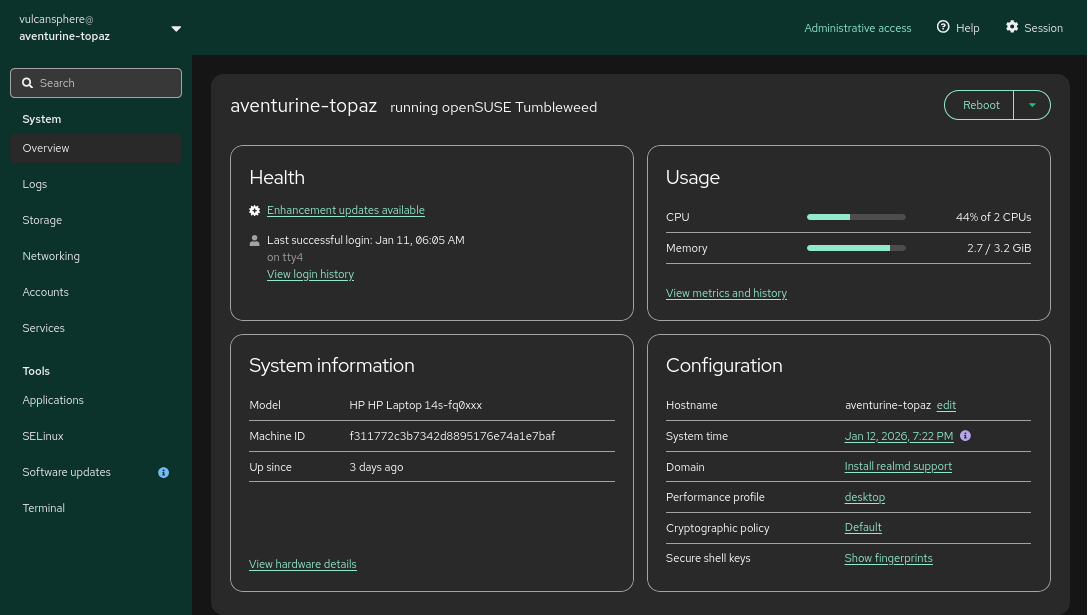Image resolution: width=1088 pixels, height=615 pixels.
Task: Open View login history link
Action: tap(310, 274)
